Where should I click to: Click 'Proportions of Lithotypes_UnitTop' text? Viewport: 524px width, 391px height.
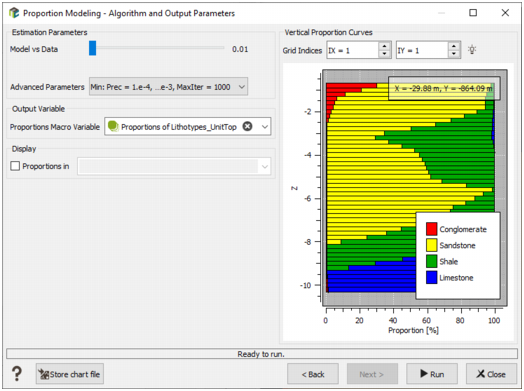179,127
